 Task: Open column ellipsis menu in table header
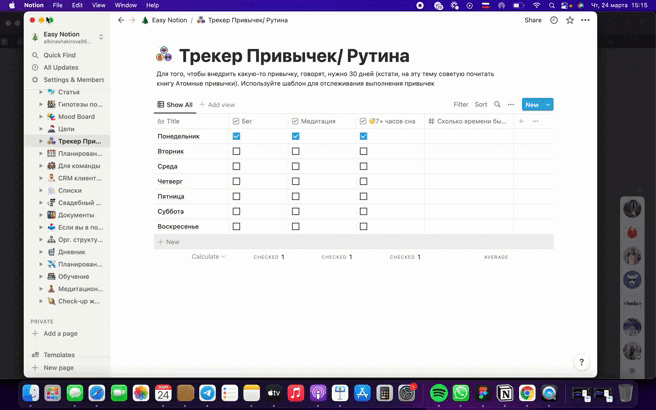[x=536, y=121]
